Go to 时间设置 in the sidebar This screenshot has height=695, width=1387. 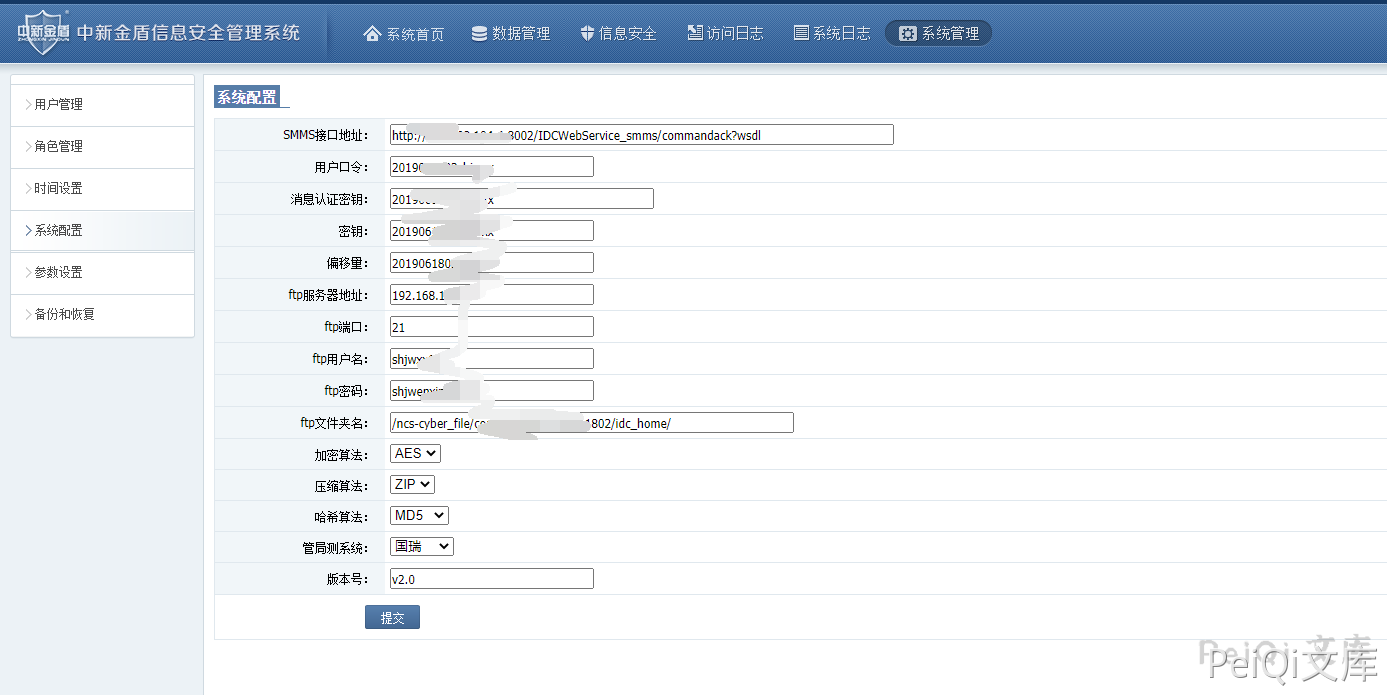click(x=102, y=189)
